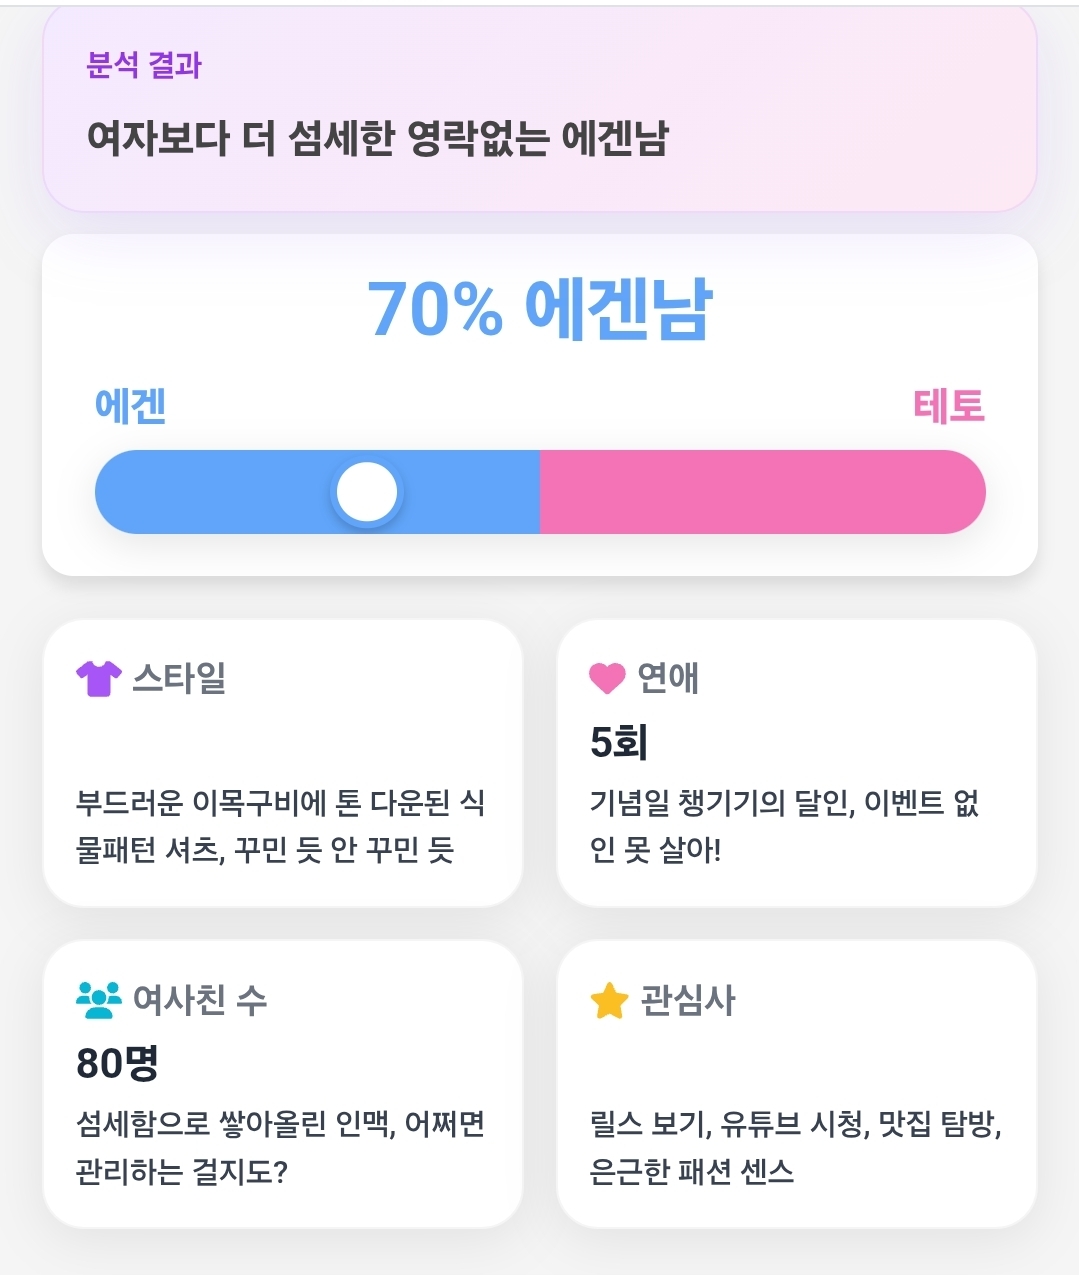Click the 70% 에겐남 heading

click(x=540, y=308)
